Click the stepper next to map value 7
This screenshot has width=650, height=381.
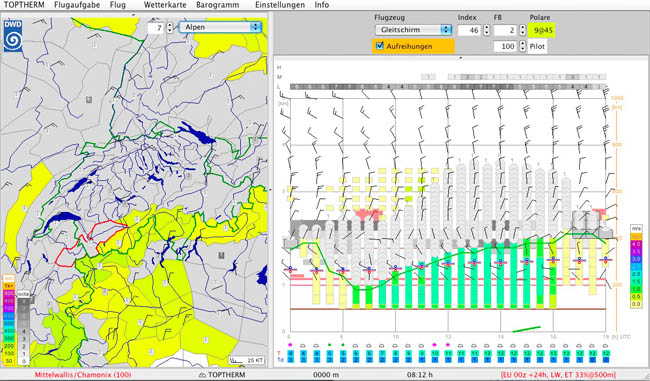coord(170,28)
